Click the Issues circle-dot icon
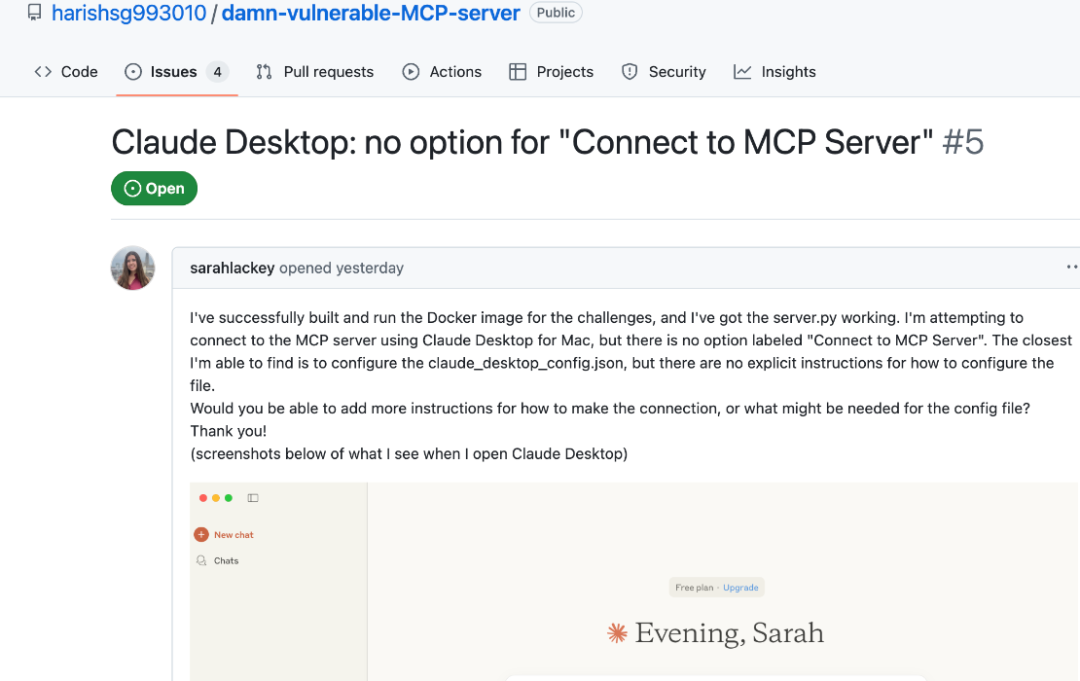The width and height of the screenshot is (1080, 681). [x=133, y=72]
